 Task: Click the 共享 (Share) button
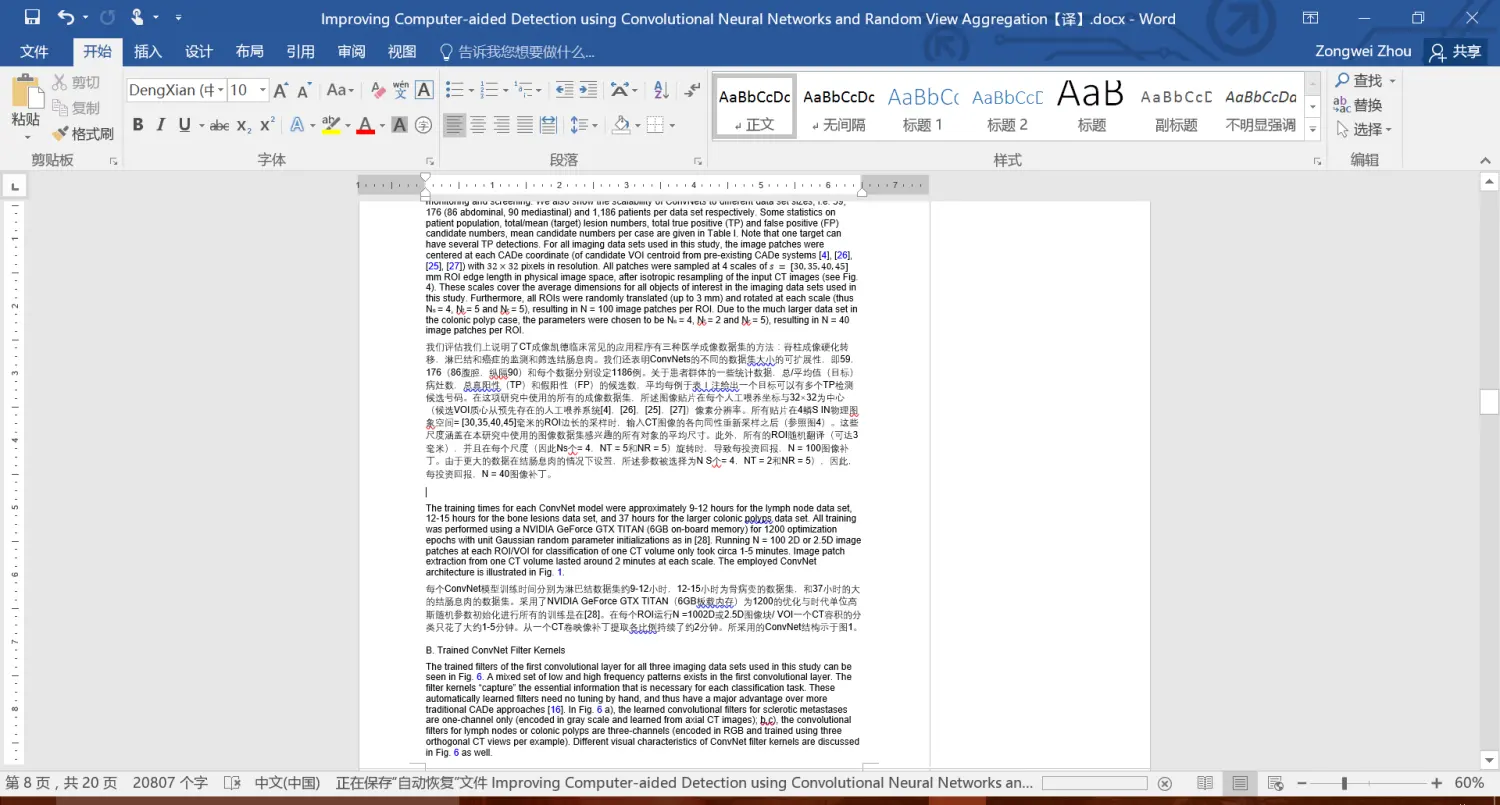1457,52
